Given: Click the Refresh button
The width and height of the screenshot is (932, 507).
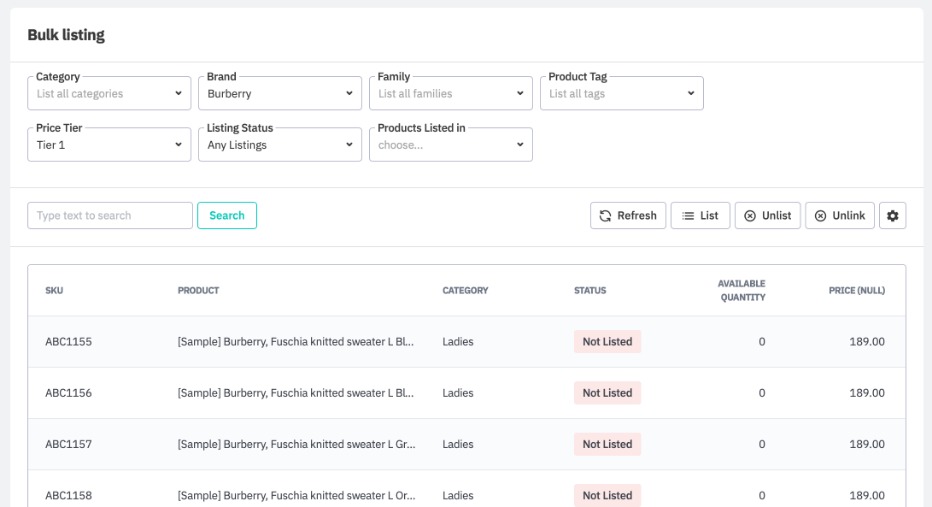Looking at the screenshot, I should (628, 216).
